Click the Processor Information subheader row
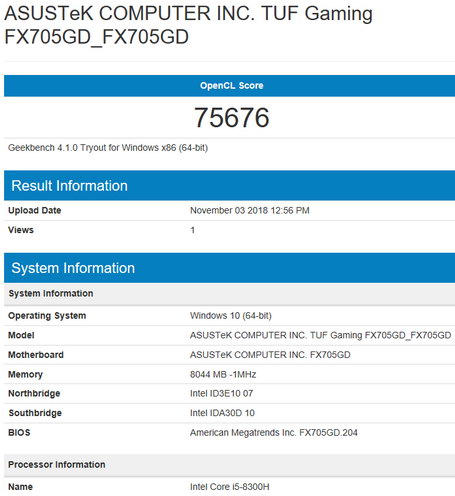Image resolution: width=455 pixels, height=496 pixels. (x=229, y=465)
